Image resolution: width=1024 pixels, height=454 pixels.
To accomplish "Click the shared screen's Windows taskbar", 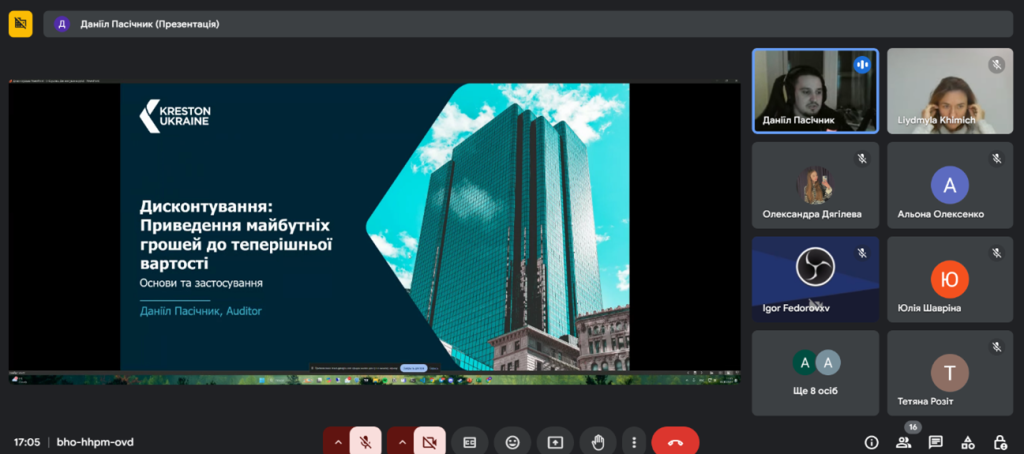I will (x=374, y=379).
